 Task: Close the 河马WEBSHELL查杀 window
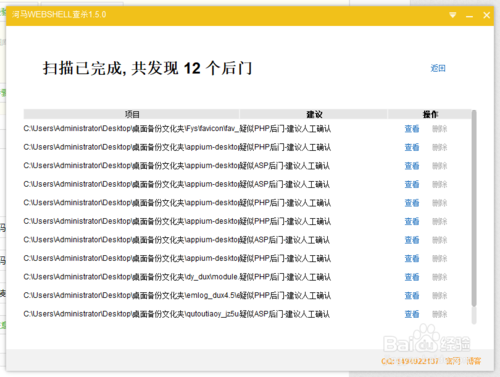pyautogui.click(x=486, y=15)
